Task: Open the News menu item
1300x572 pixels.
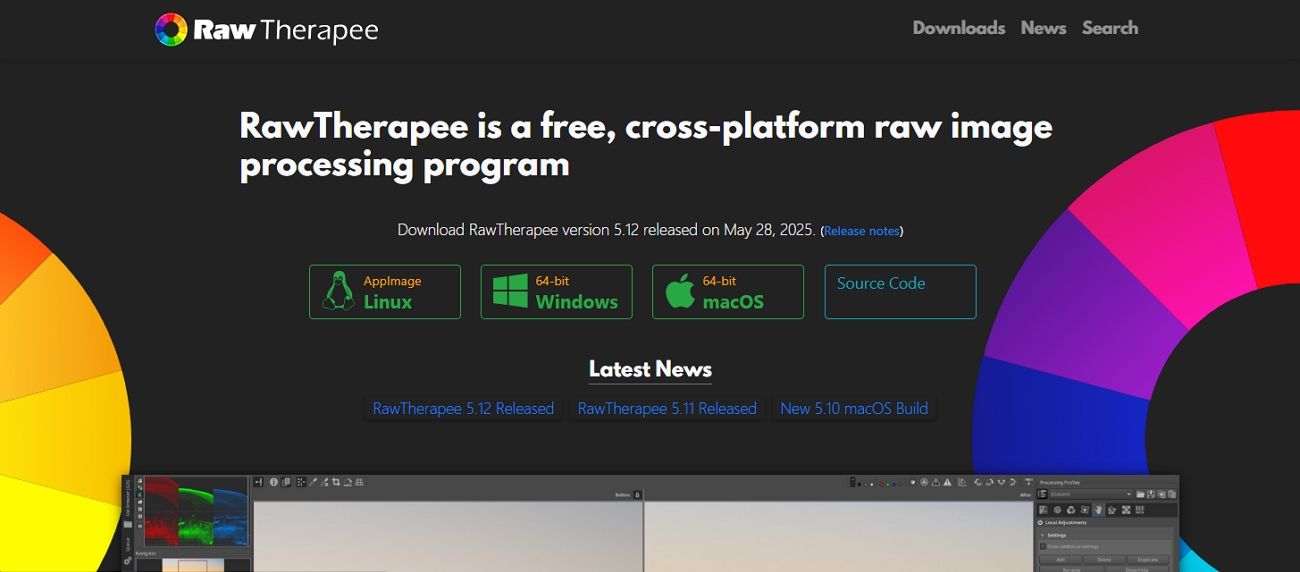Action: [1043, 28]
